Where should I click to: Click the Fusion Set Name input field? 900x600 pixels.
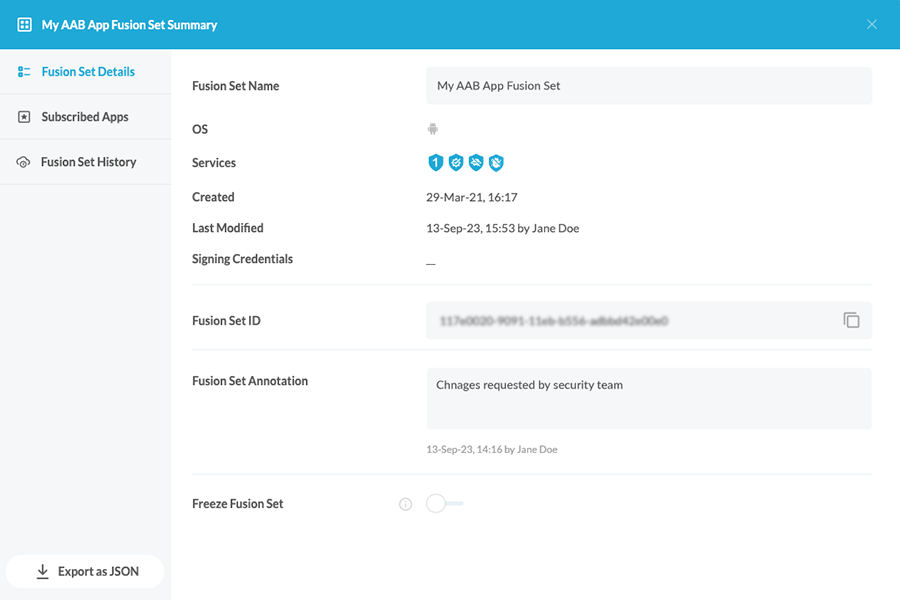tap(648, 86)
